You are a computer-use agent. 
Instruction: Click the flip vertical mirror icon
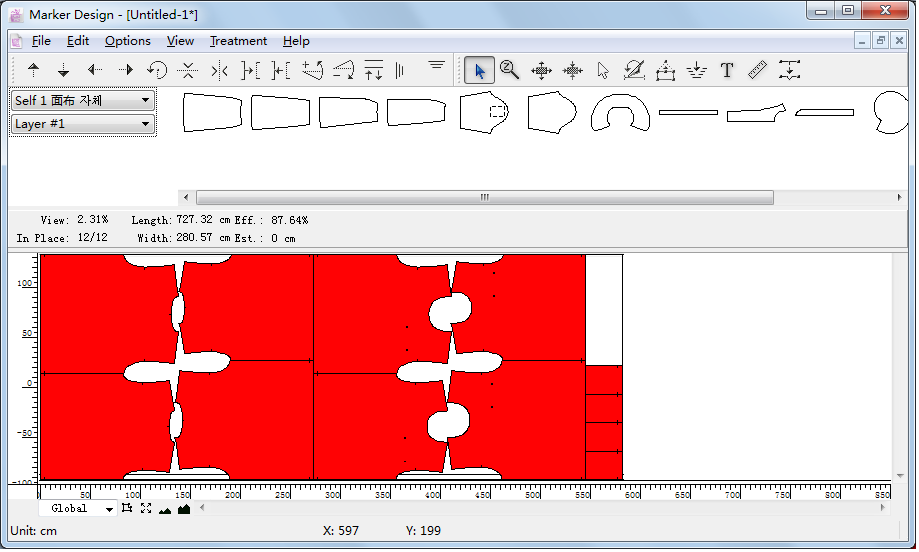[187, 70]
